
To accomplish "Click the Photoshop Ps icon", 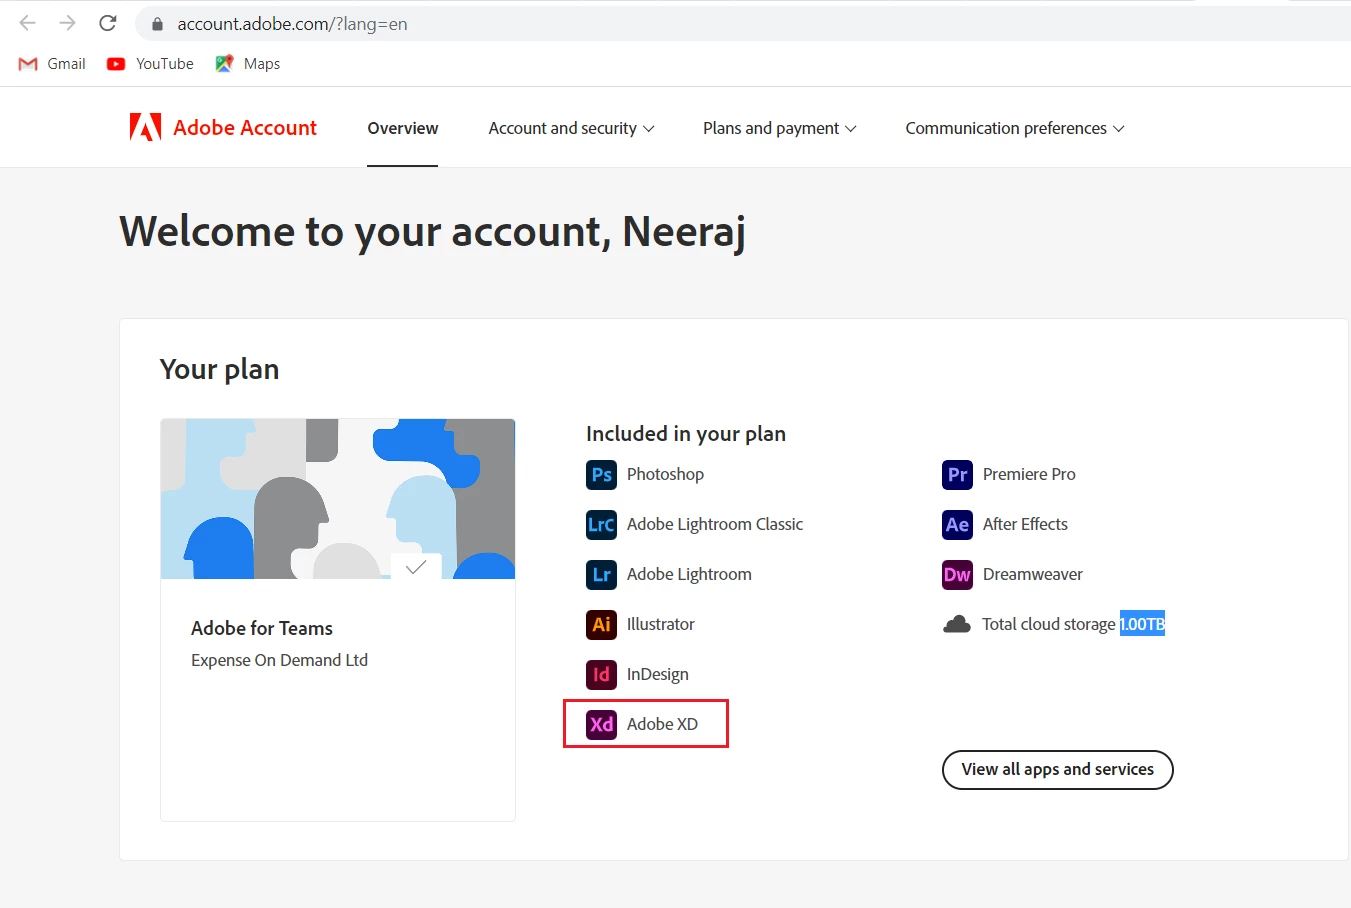I will pos(601,474).
